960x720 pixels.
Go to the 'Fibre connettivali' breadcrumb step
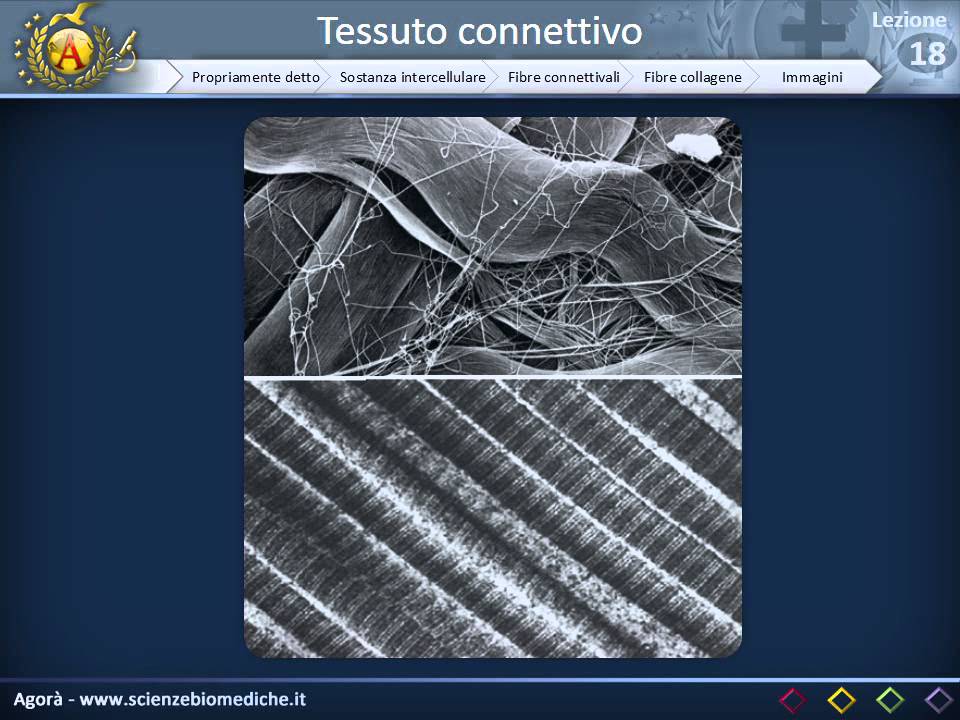tap(563, 77)
